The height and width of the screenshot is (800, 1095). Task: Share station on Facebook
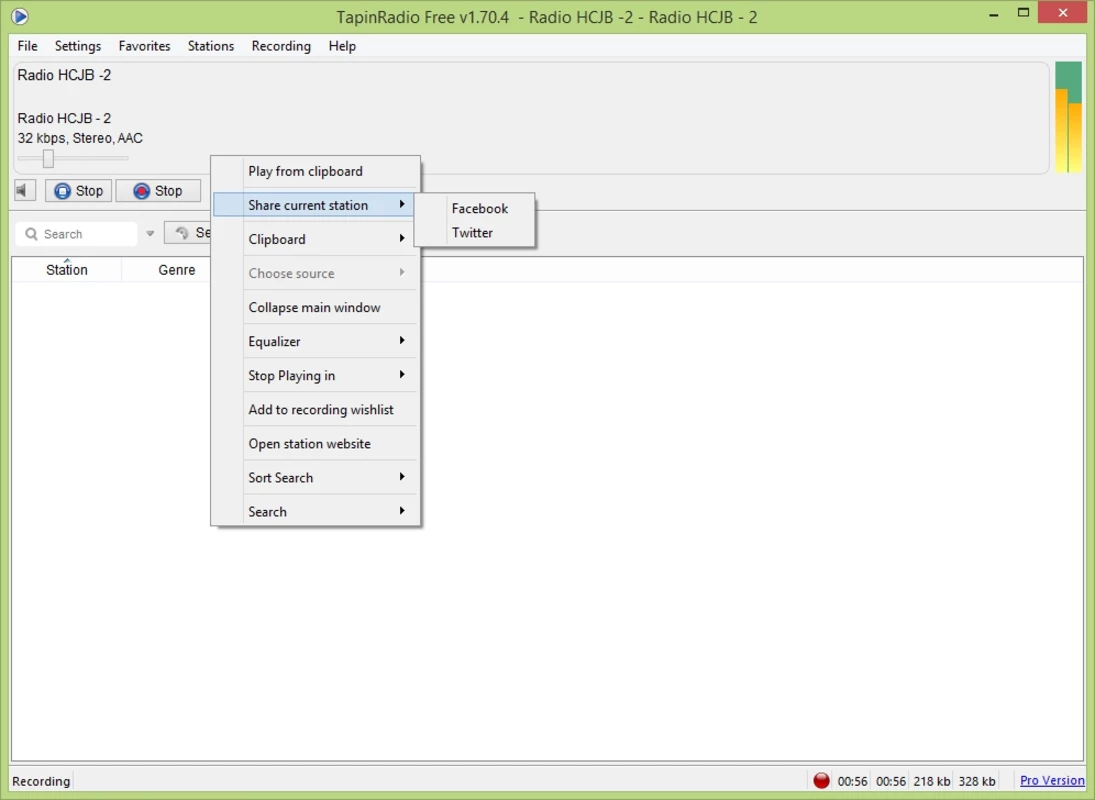[479, 208]
